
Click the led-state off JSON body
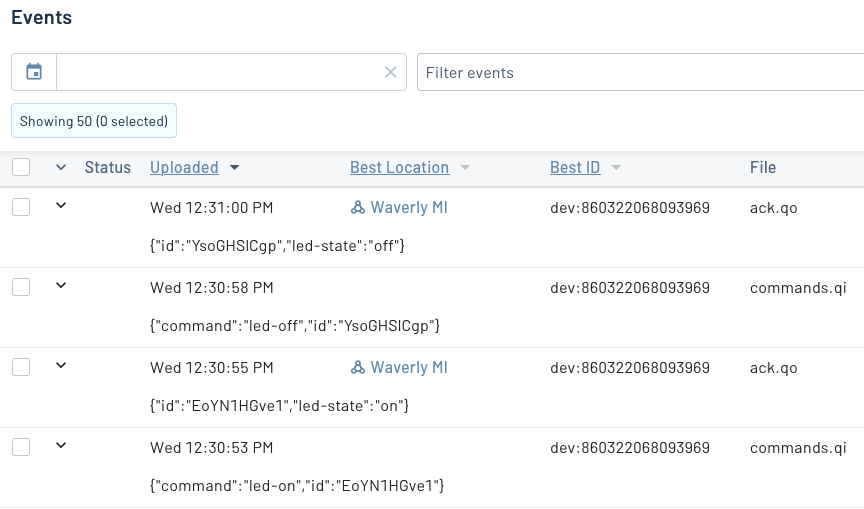[x=277, y=246]
